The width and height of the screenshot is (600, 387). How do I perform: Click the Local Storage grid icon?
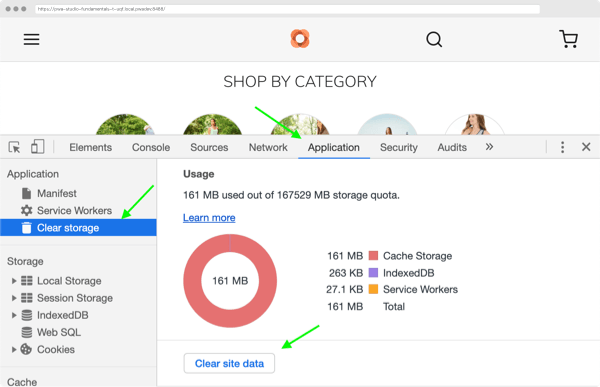[x=26, y=281]
